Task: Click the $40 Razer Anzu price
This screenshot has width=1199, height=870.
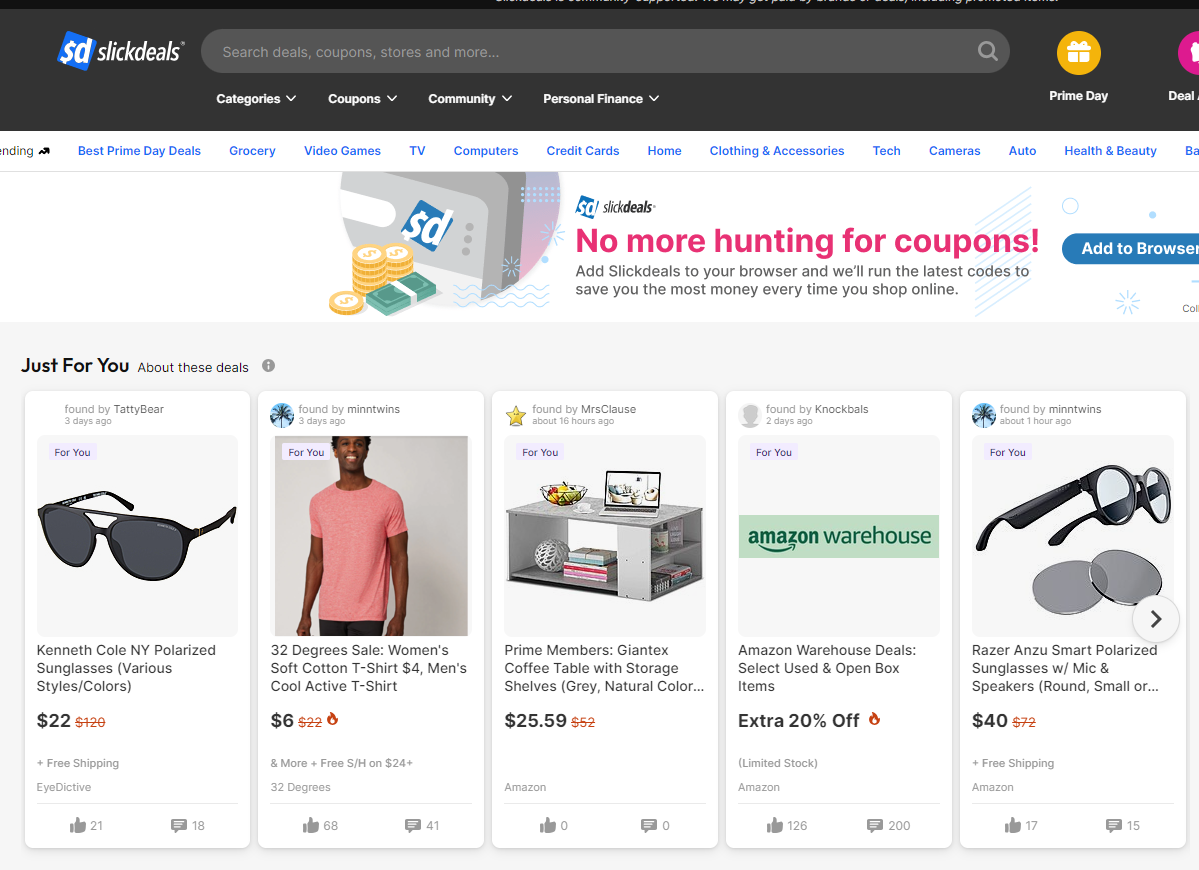Action: pyautogui.click(x=989, y=720)
